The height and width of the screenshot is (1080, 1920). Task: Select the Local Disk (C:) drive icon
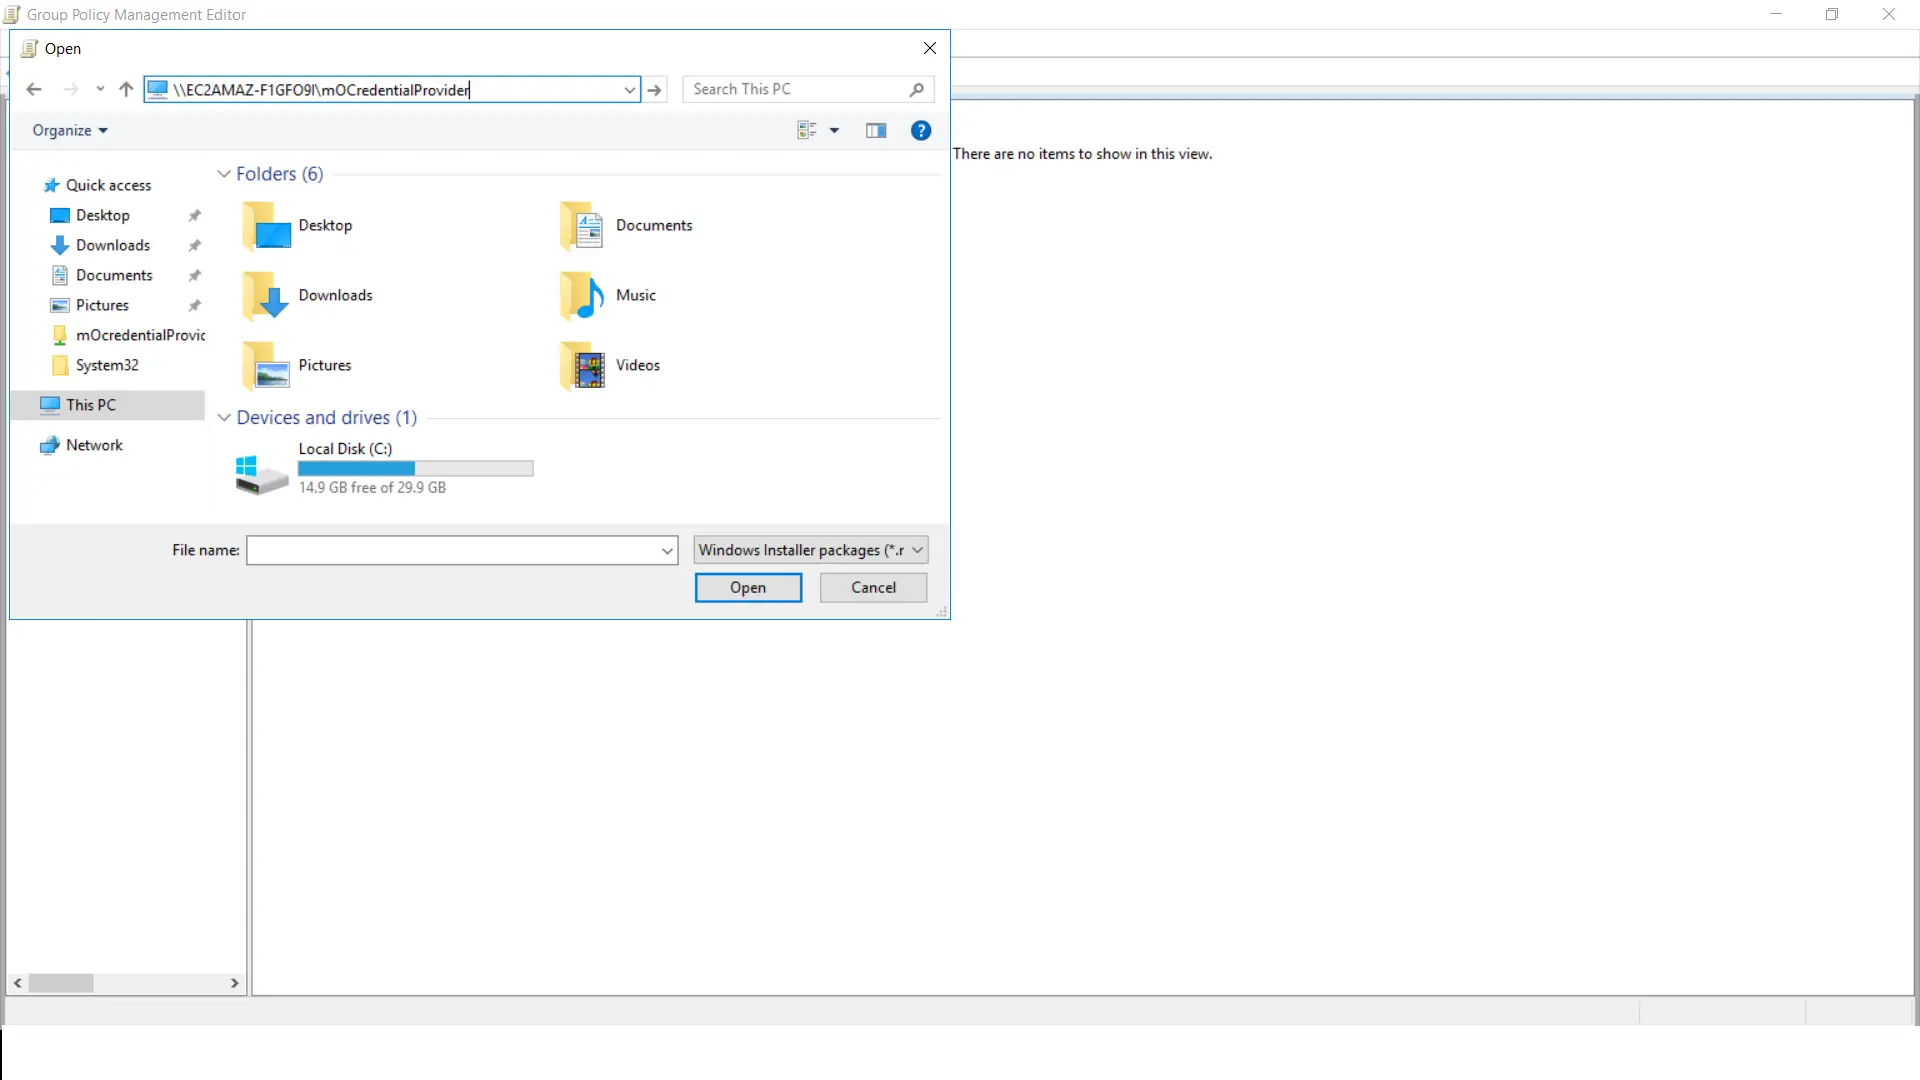262,474
